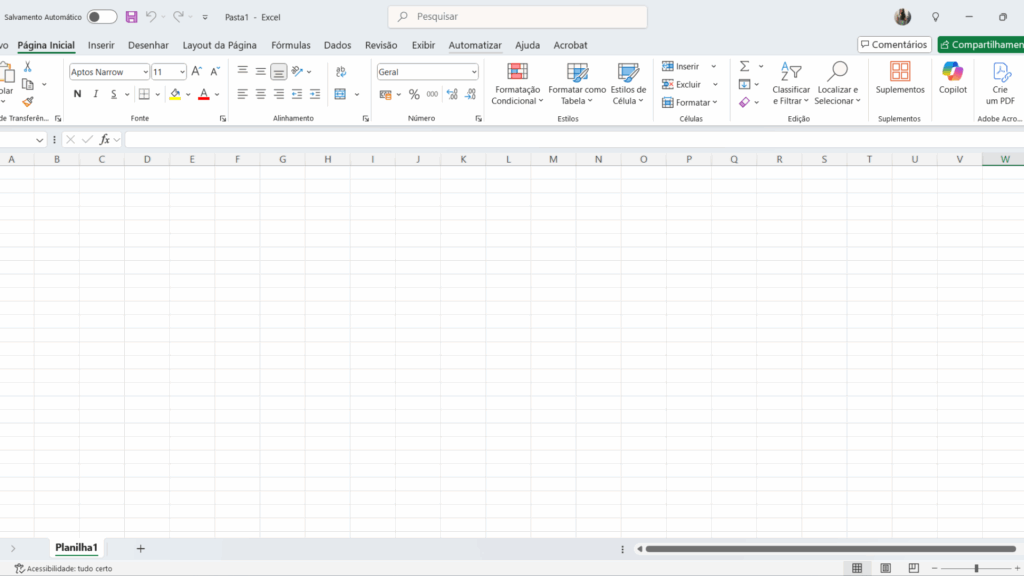Click the Cut scissors icon

tap(28, 66)
